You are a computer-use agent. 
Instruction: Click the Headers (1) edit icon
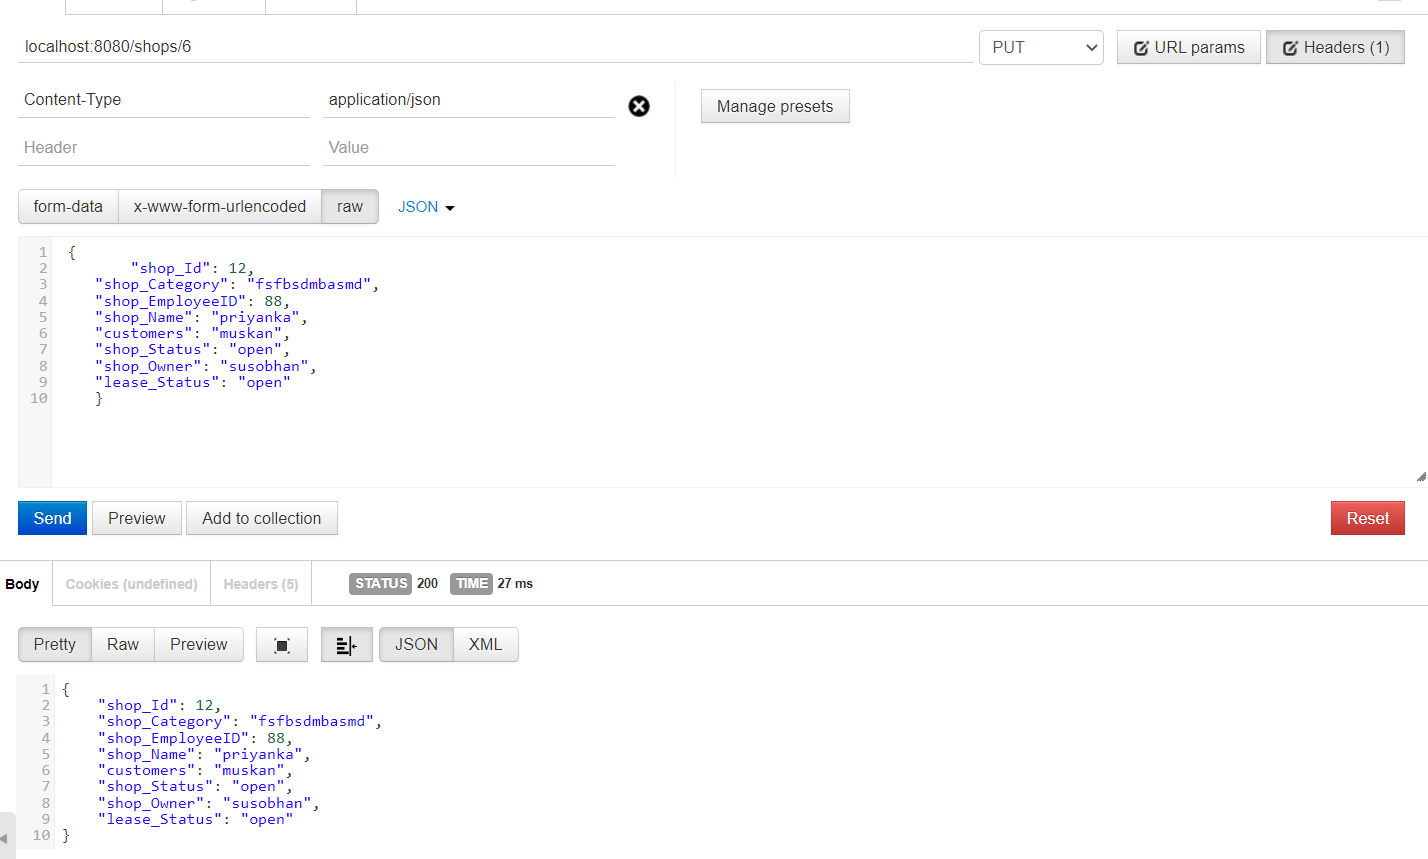(x=1290, y=47)
